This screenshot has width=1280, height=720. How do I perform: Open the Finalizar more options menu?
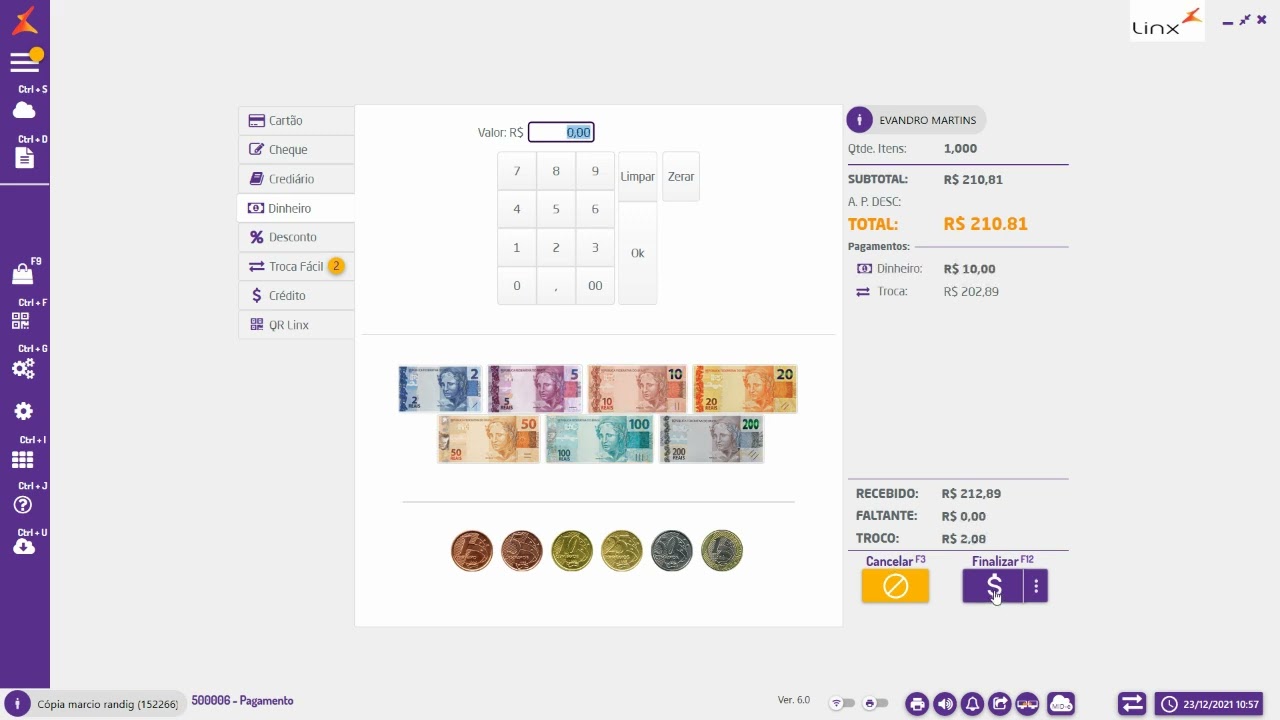(x=1036, y=586)
